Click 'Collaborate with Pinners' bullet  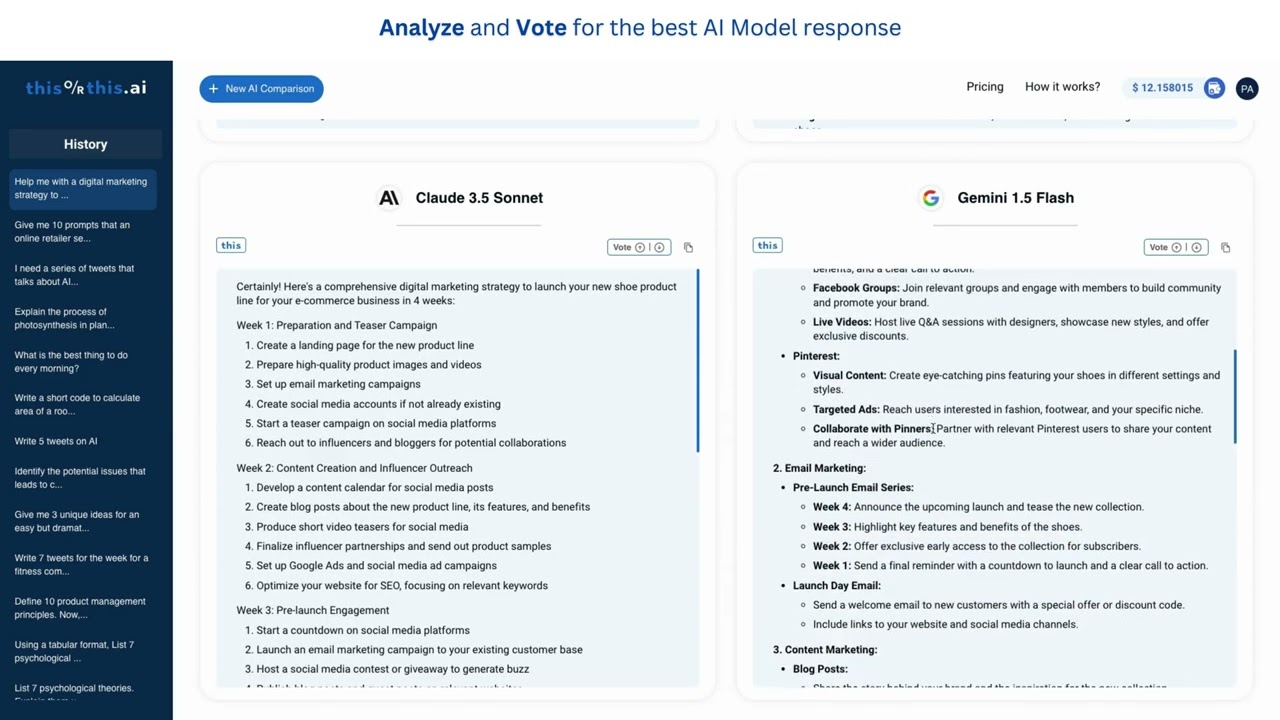coord(873,429)
